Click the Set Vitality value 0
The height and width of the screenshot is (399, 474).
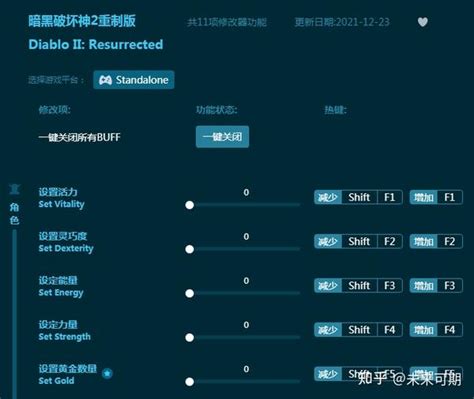tap(246, 192)
